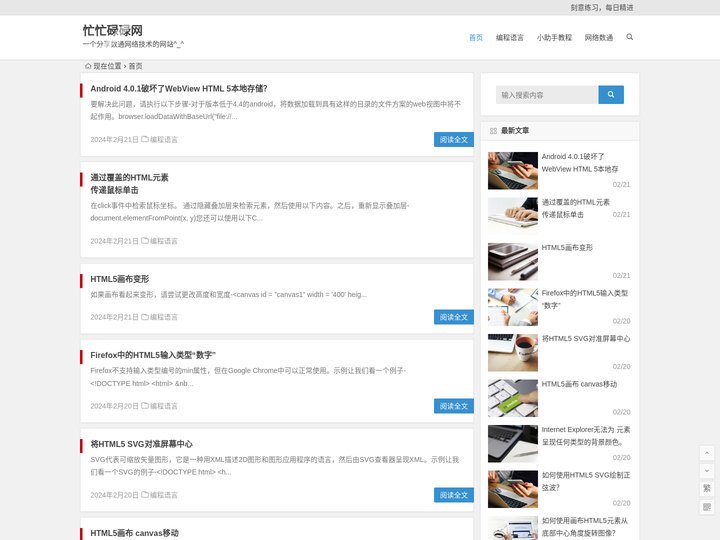Focus the 输入搜索内容 search field

[547, 95]
